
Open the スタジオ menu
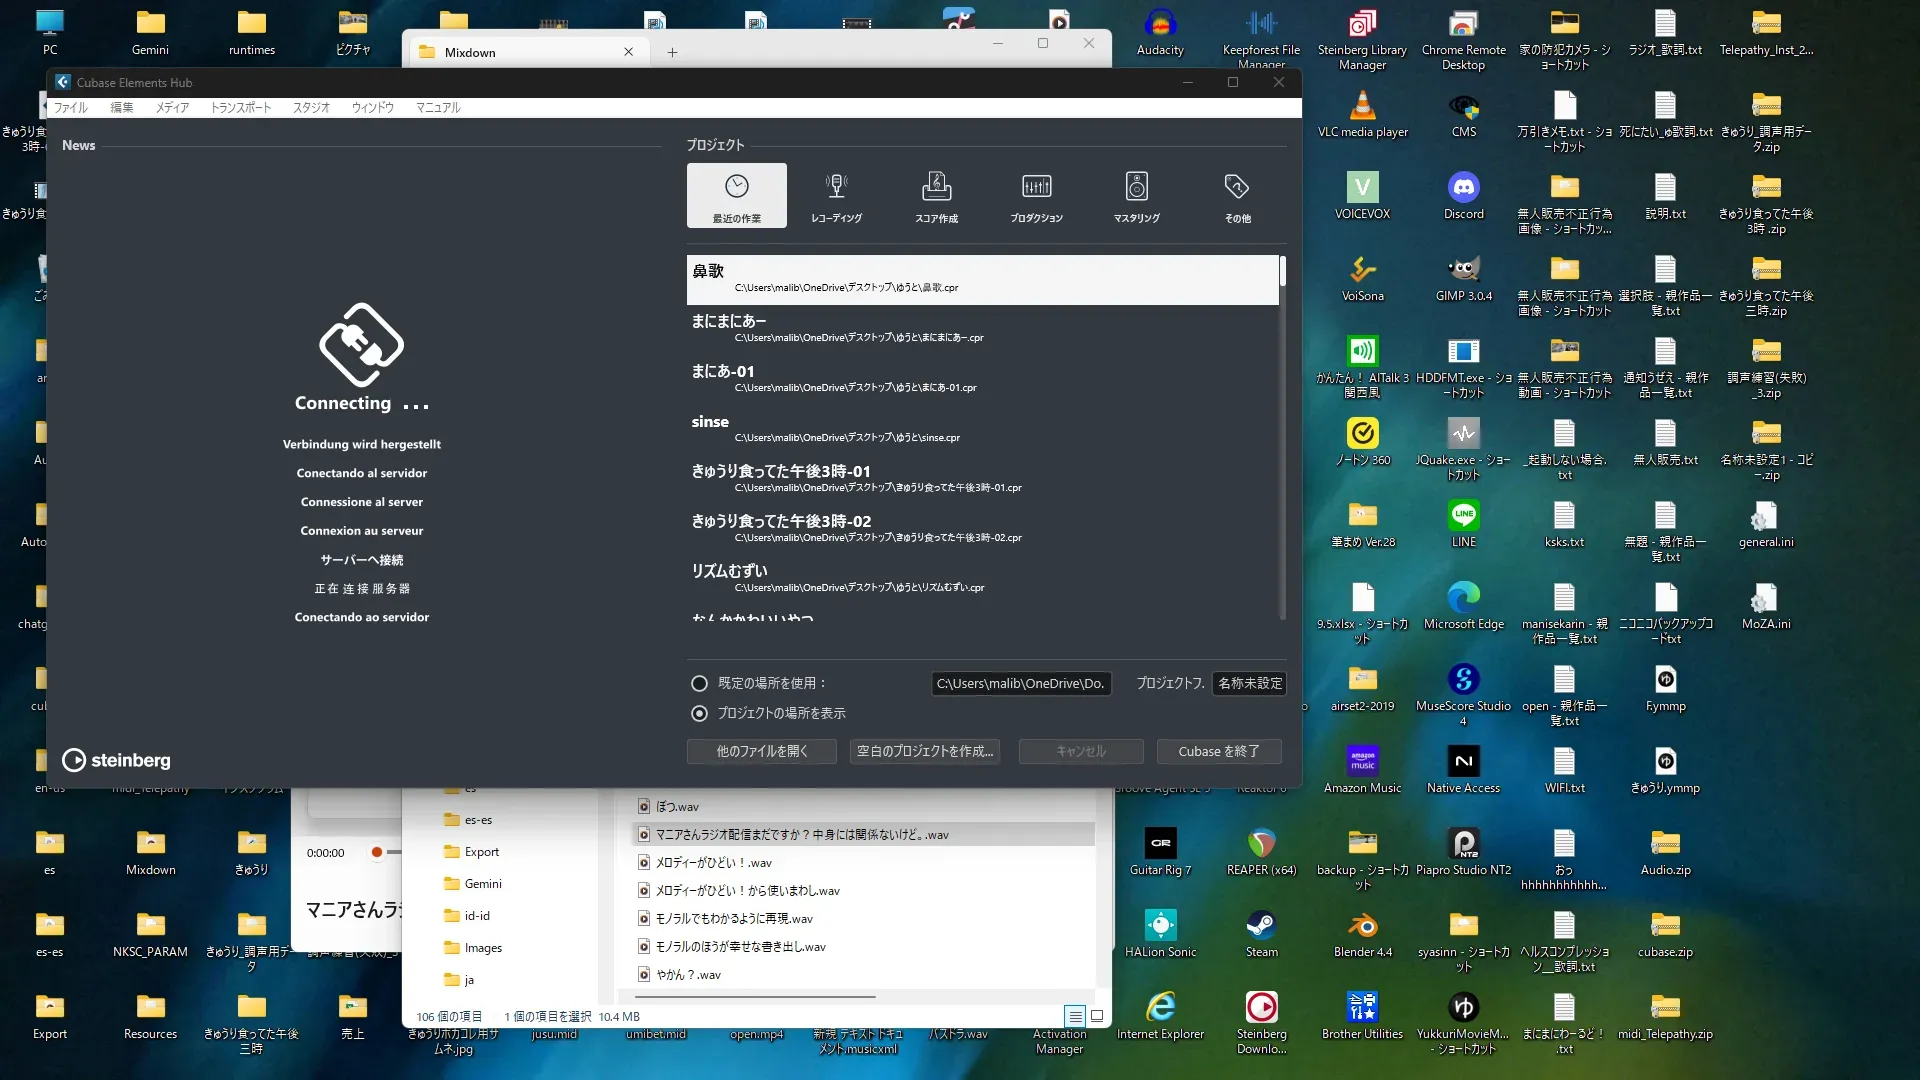pyautogui.click(x=311, y=107)
